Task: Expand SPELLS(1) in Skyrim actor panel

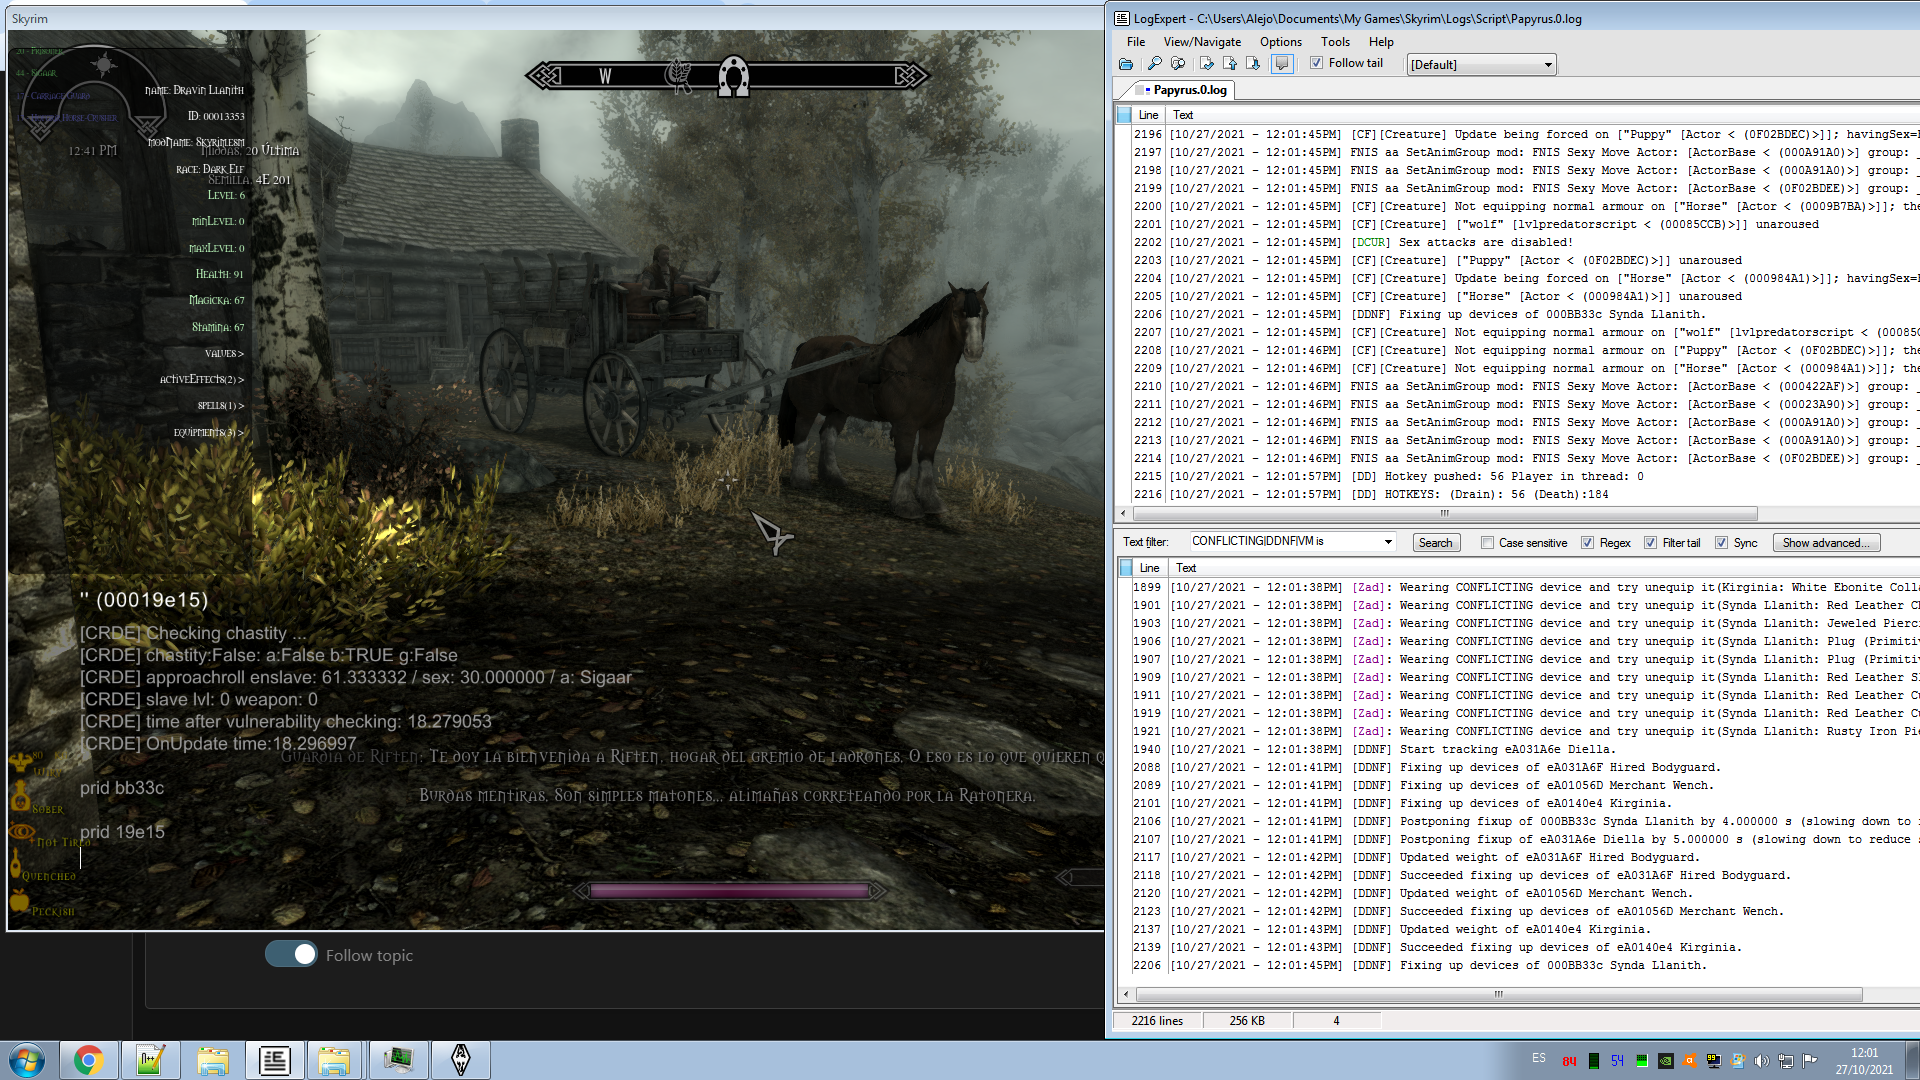Action: pos(221,405)
